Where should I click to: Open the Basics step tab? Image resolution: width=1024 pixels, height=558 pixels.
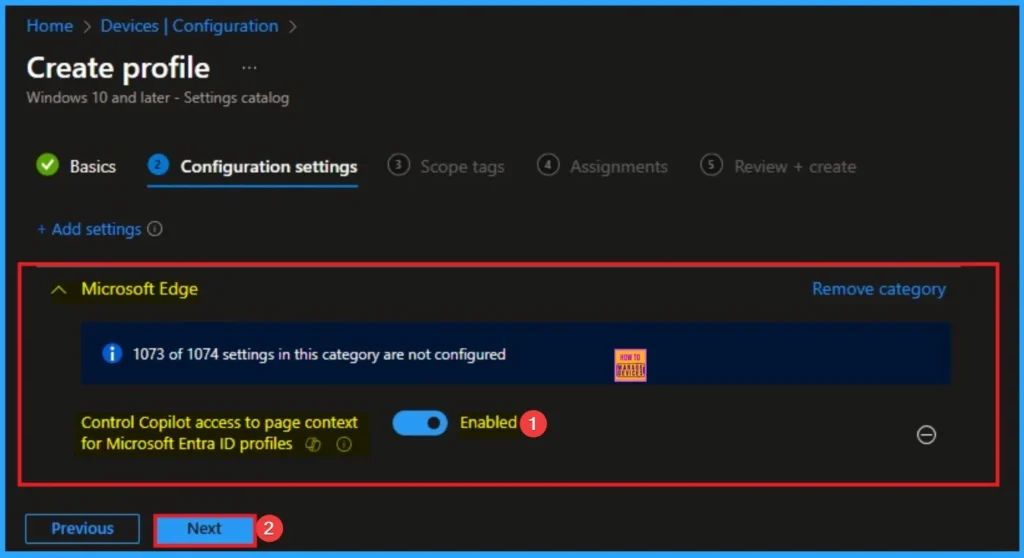tap(76, 166)
